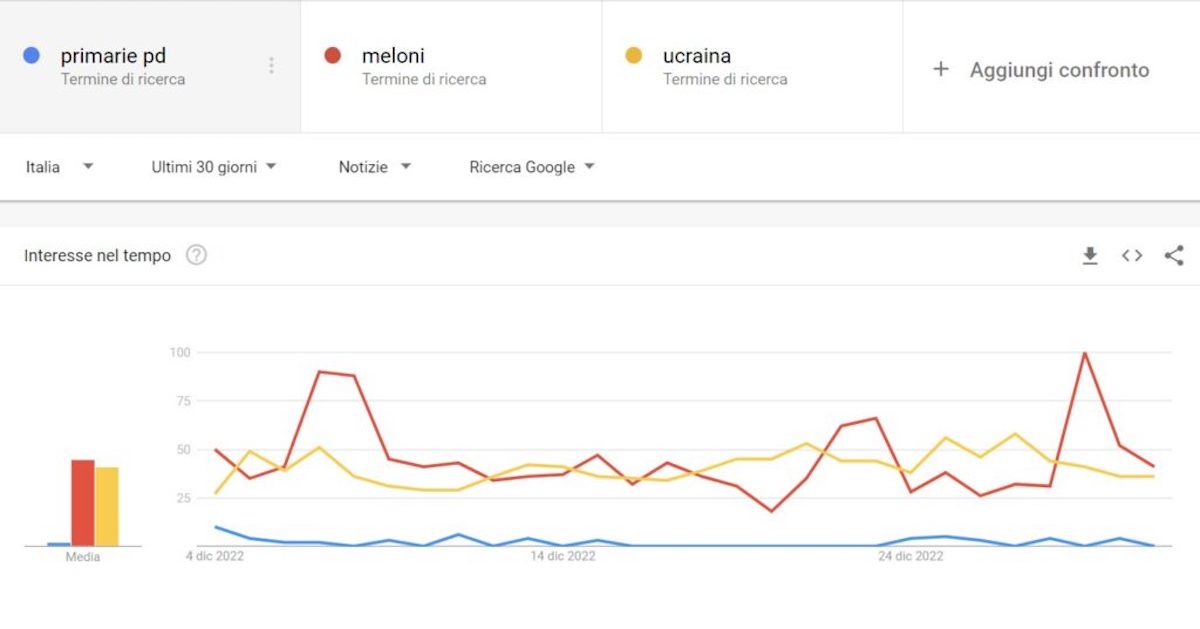Share the Interesse nel tempo chart

1174,256
